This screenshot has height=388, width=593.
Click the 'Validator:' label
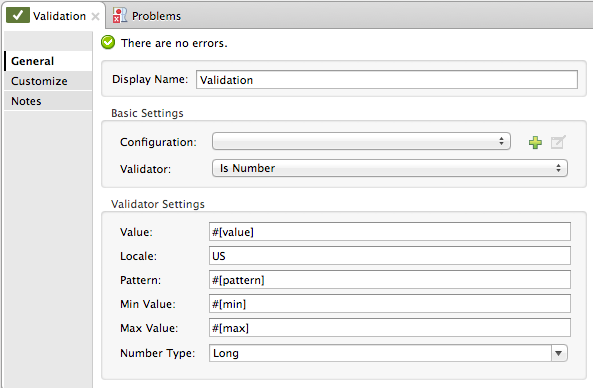145,169
